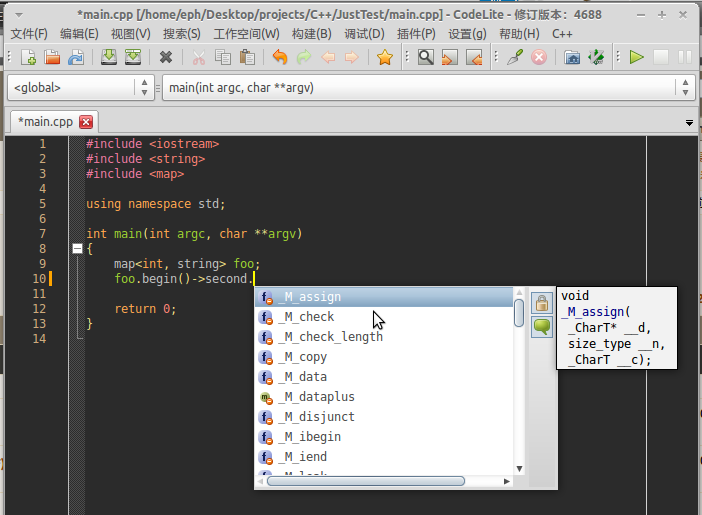Open Find Resource toolbar icon

coord(450,57)
